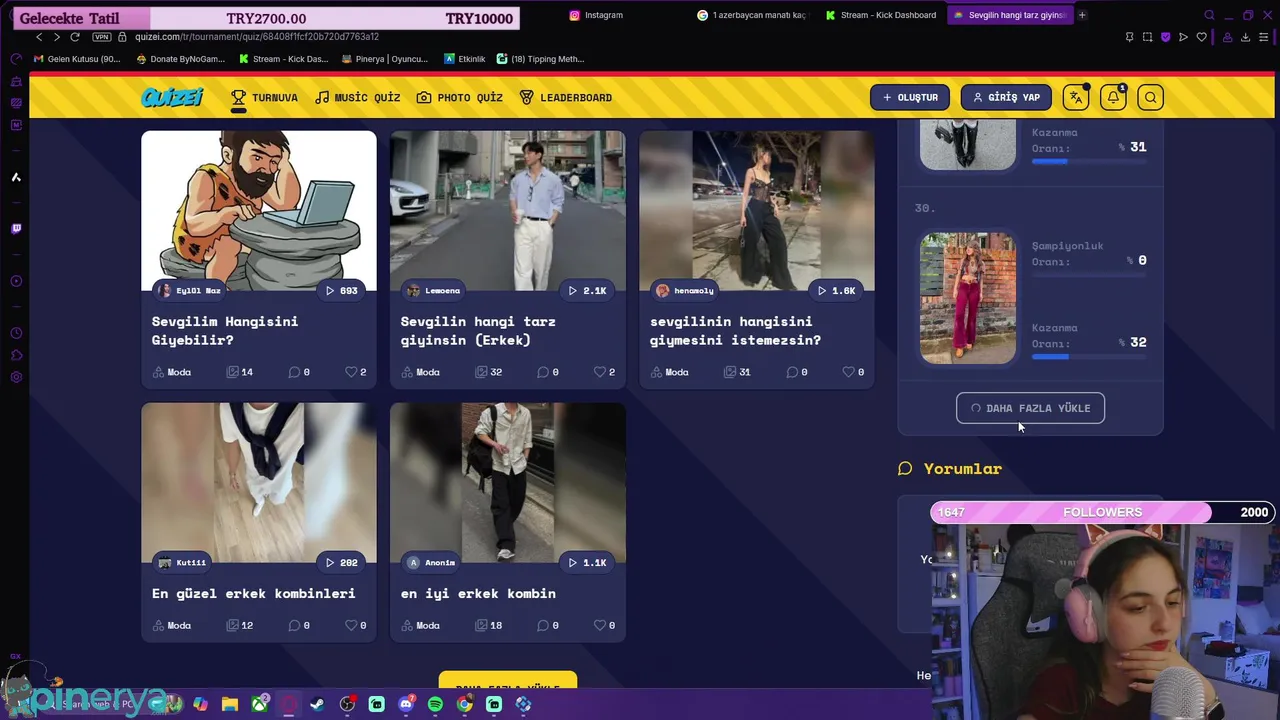This screenshot has height=720, width=1280.
Task: Go to the Leaderboard menu item
Action: pos(566,97)
